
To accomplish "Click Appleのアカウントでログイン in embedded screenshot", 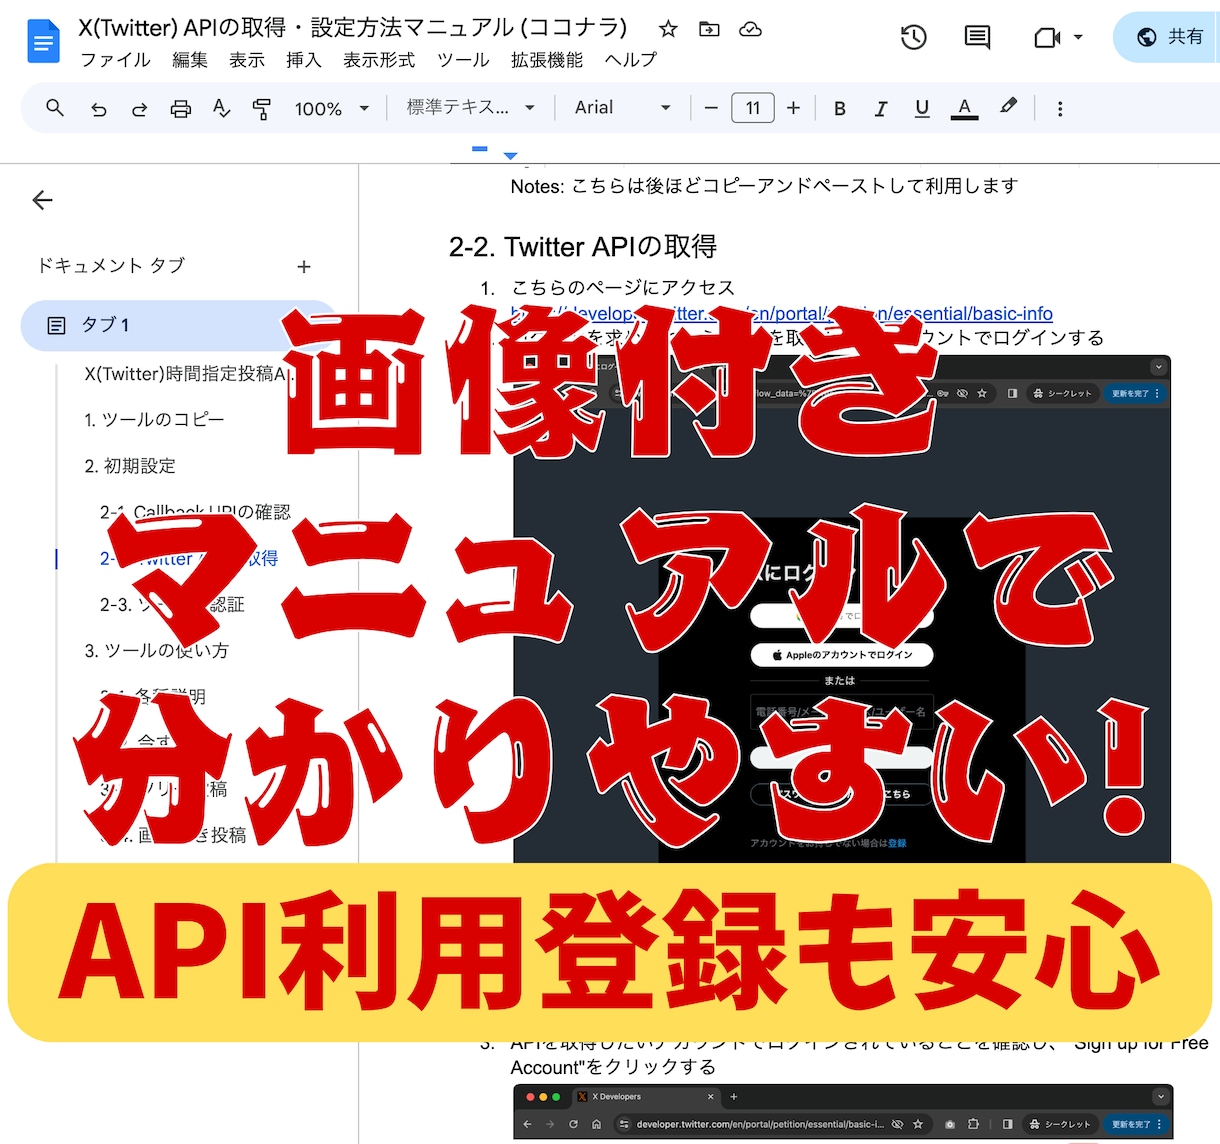I will point(842,655).
